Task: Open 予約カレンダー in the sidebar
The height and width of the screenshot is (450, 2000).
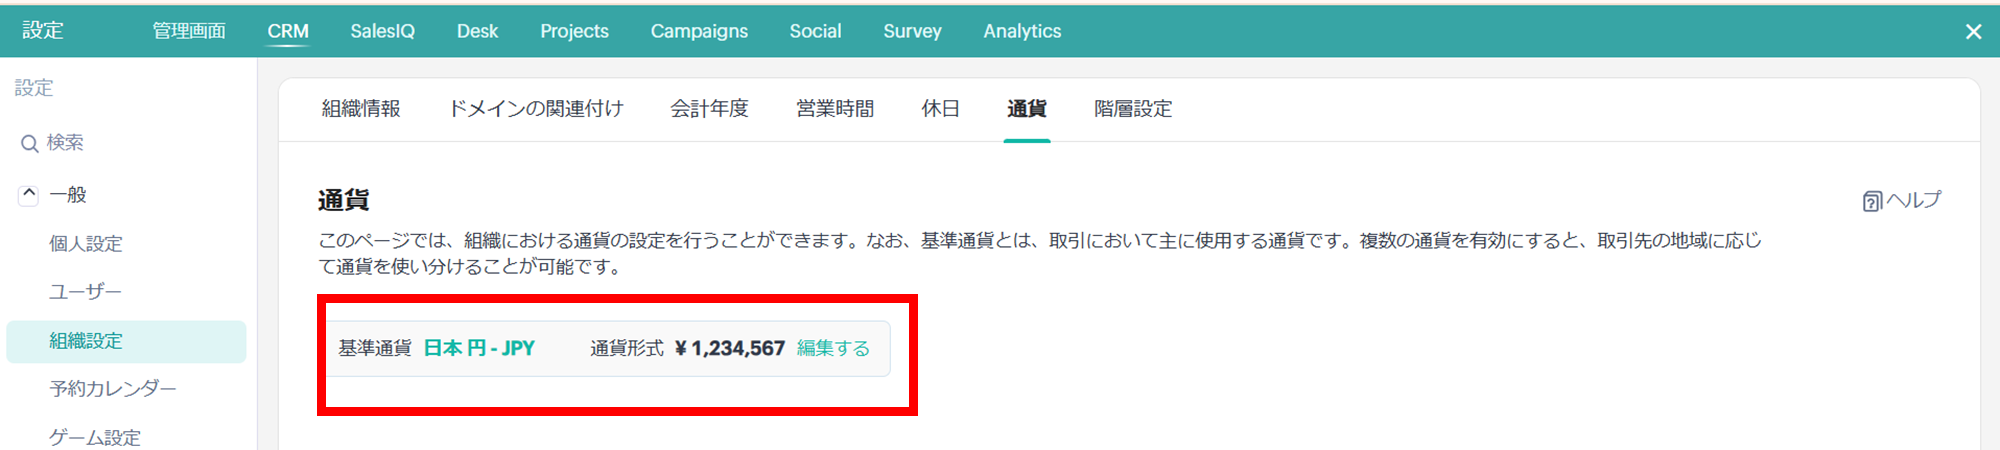Action: coord(113,389)
